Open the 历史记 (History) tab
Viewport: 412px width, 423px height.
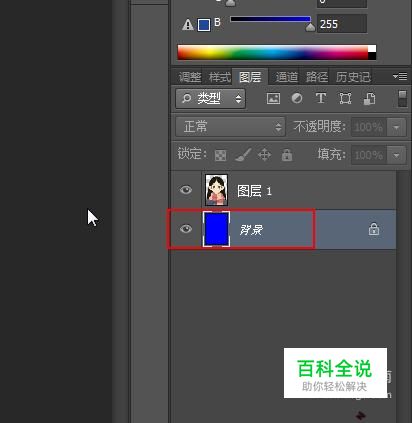point(353,77)
